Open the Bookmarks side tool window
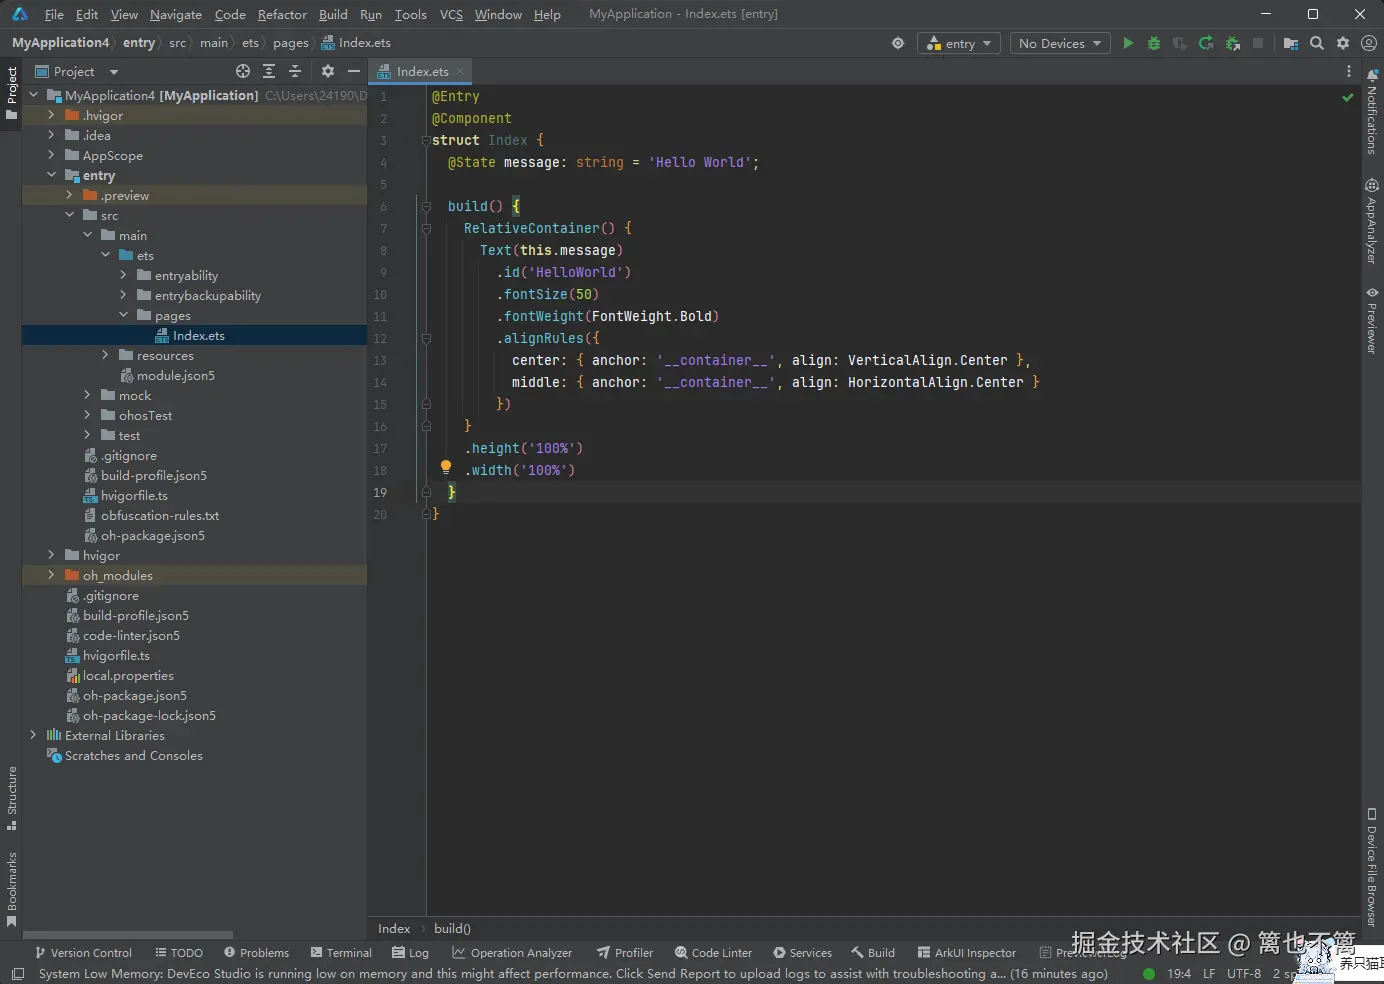 (12, 889)
